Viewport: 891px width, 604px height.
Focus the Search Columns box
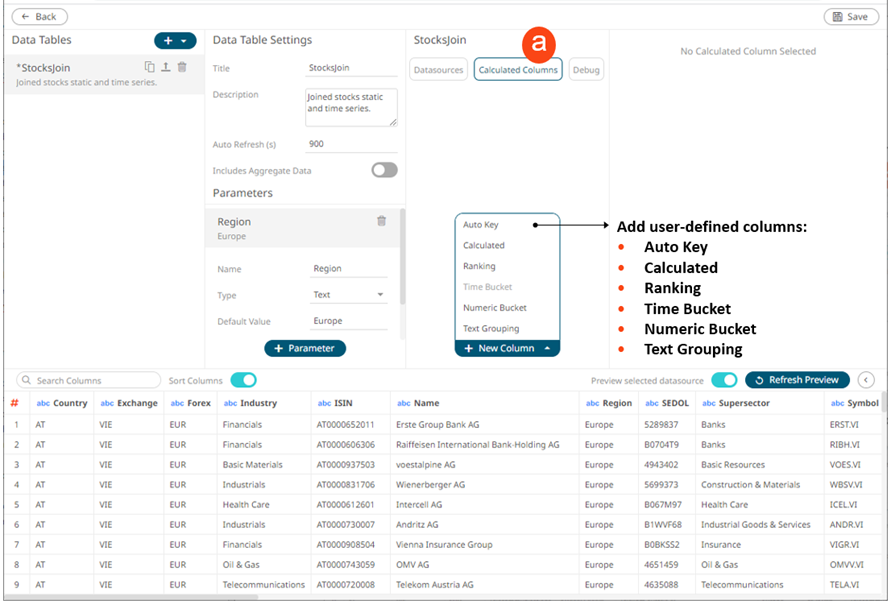point(89,380)
